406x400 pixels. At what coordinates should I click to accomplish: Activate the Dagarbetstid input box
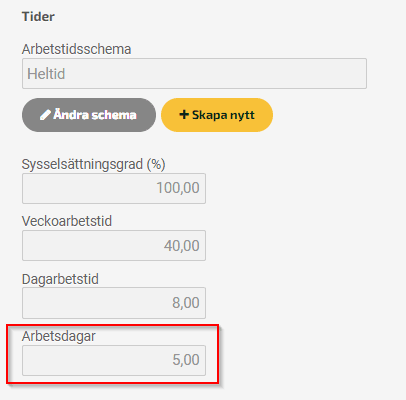tap(114, 303)
